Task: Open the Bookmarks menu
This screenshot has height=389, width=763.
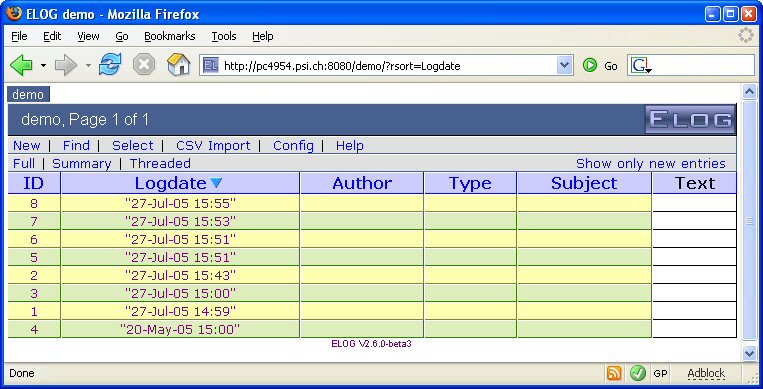Action: 169,36
